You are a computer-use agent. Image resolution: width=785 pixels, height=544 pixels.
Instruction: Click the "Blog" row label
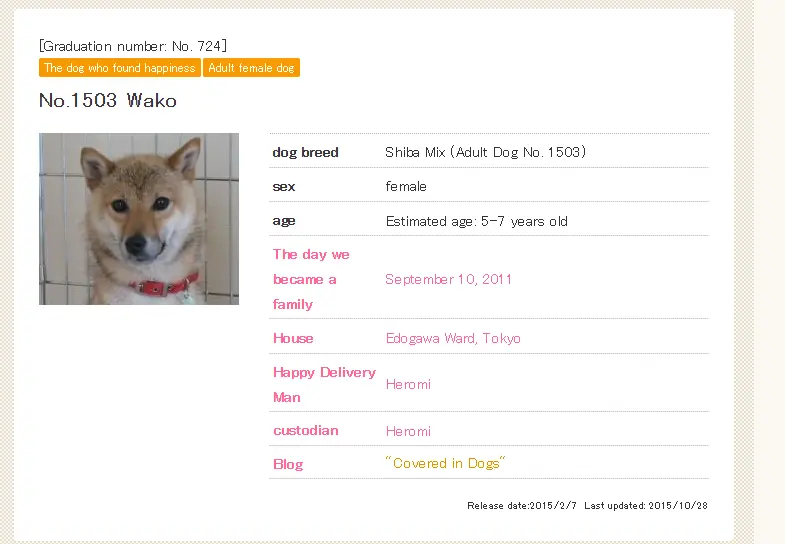[288, 464]
